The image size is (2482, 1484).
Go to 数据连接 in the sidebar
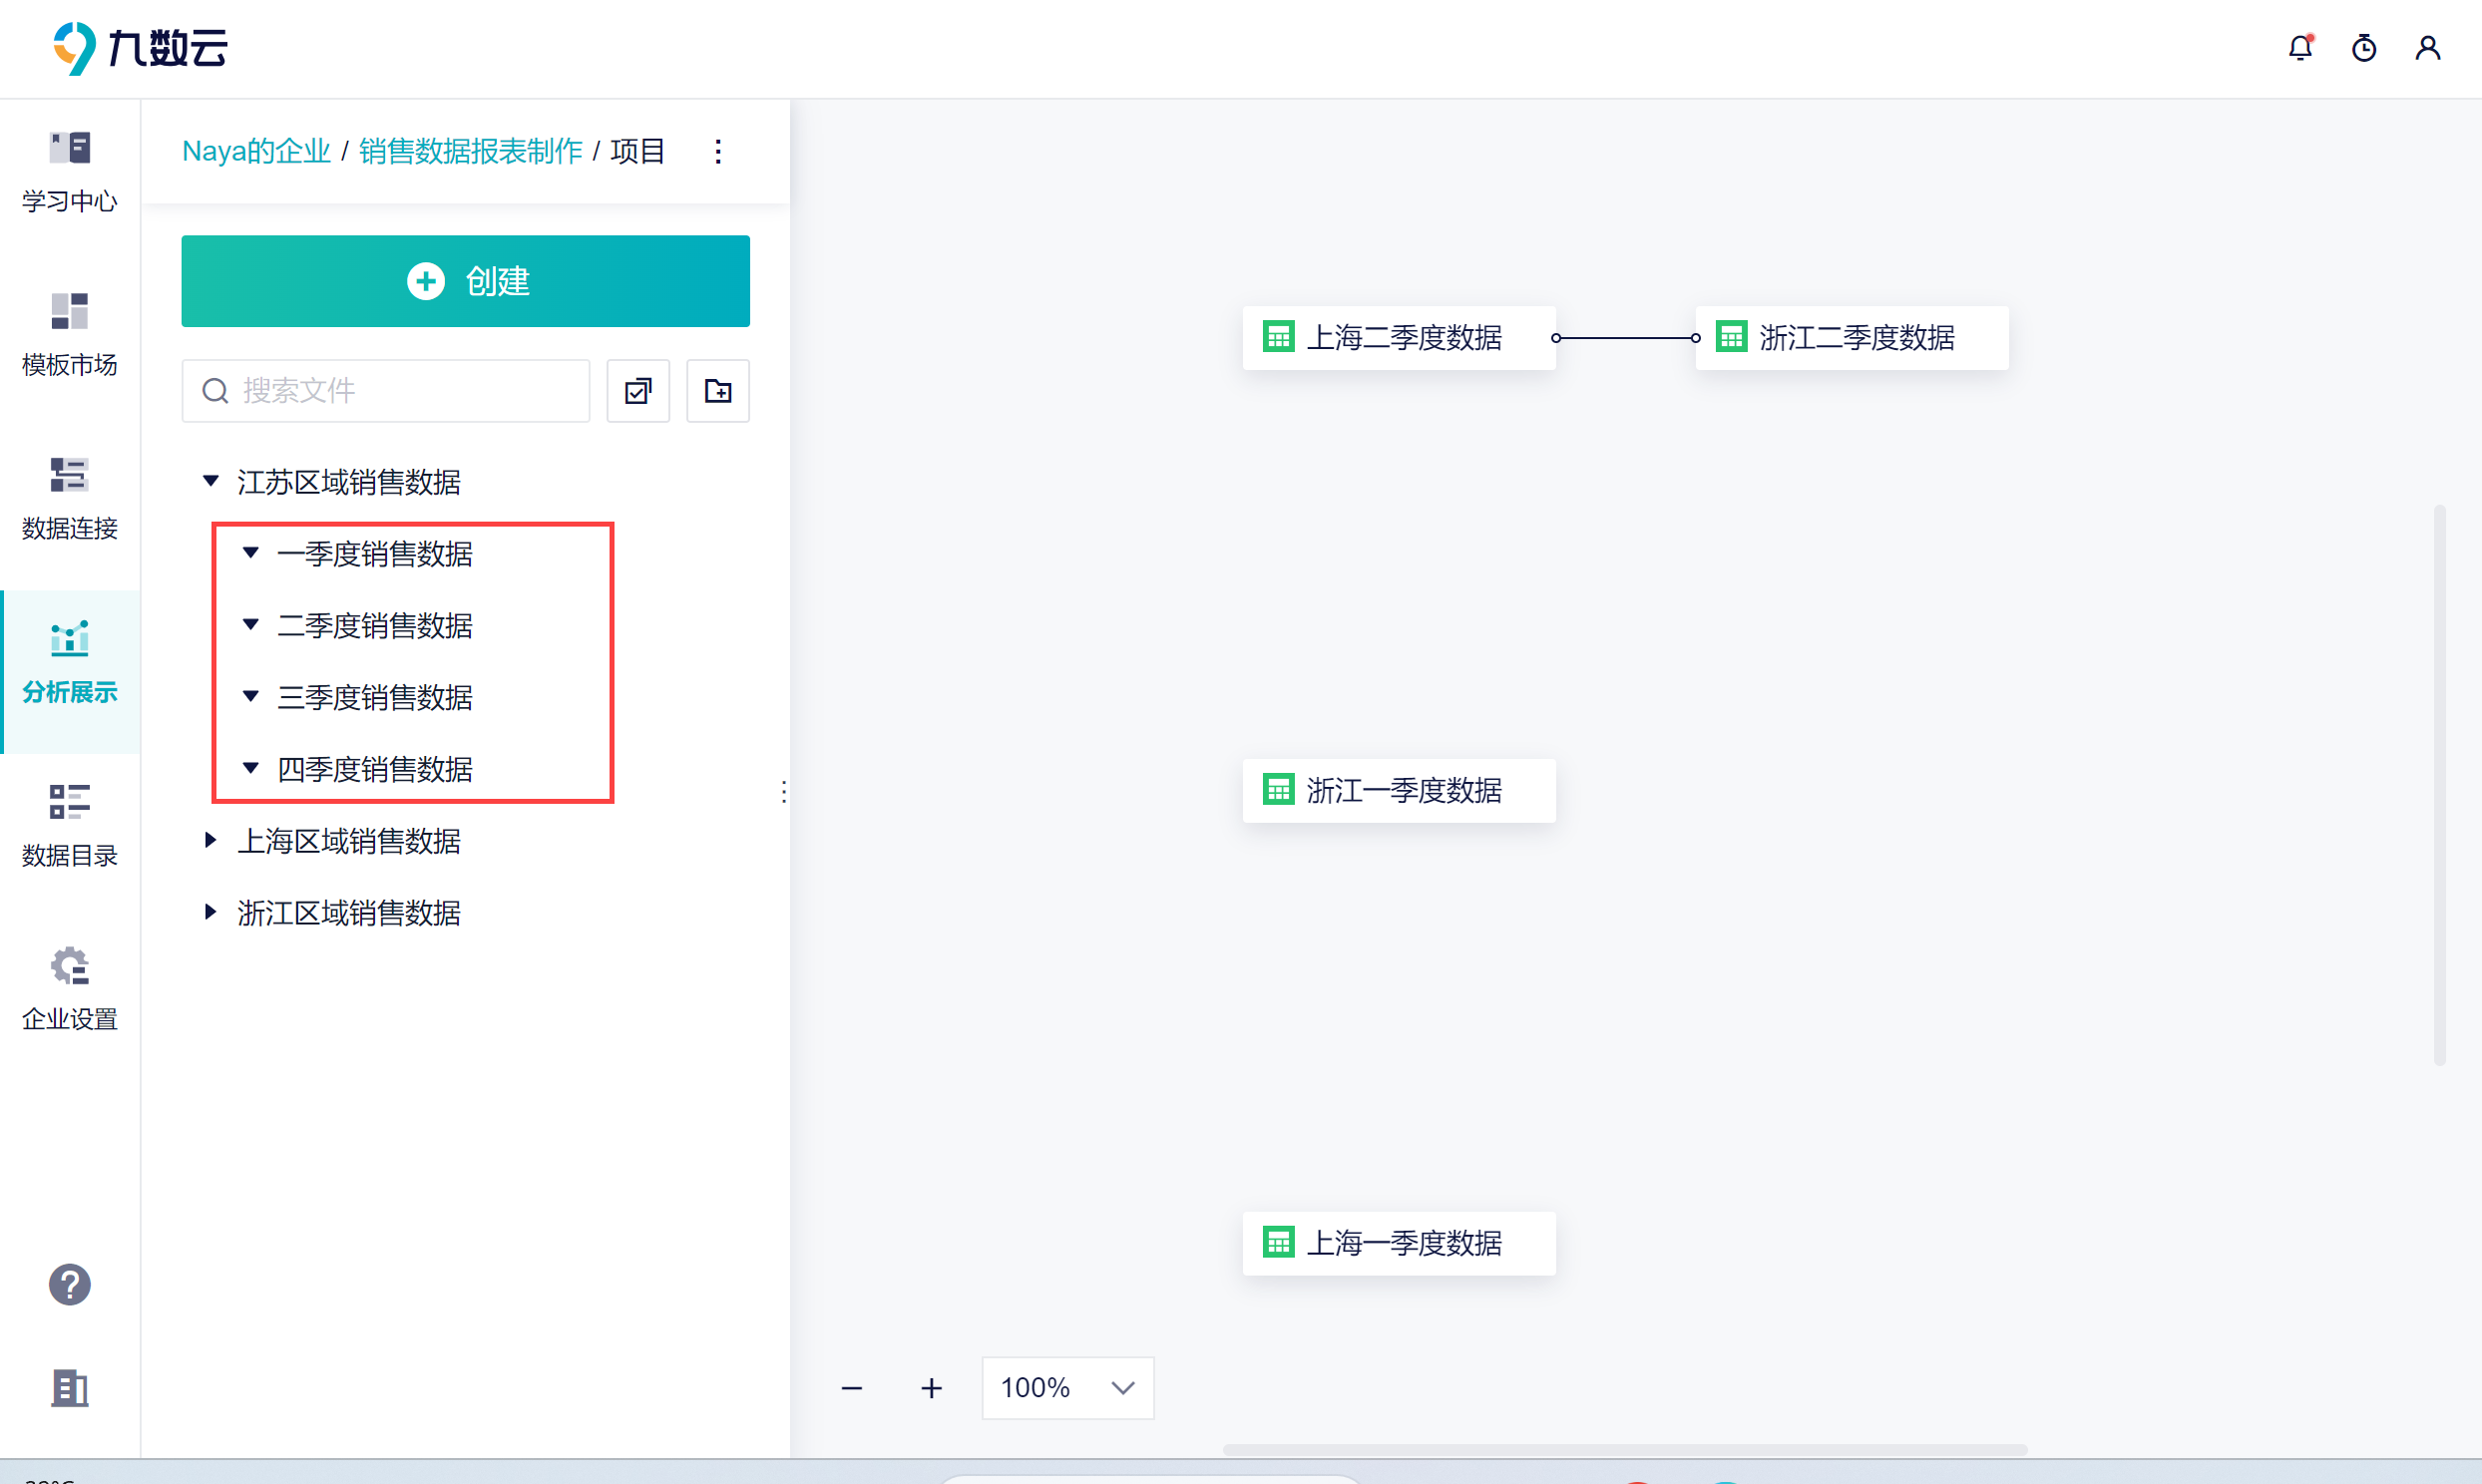click(70, 499)
